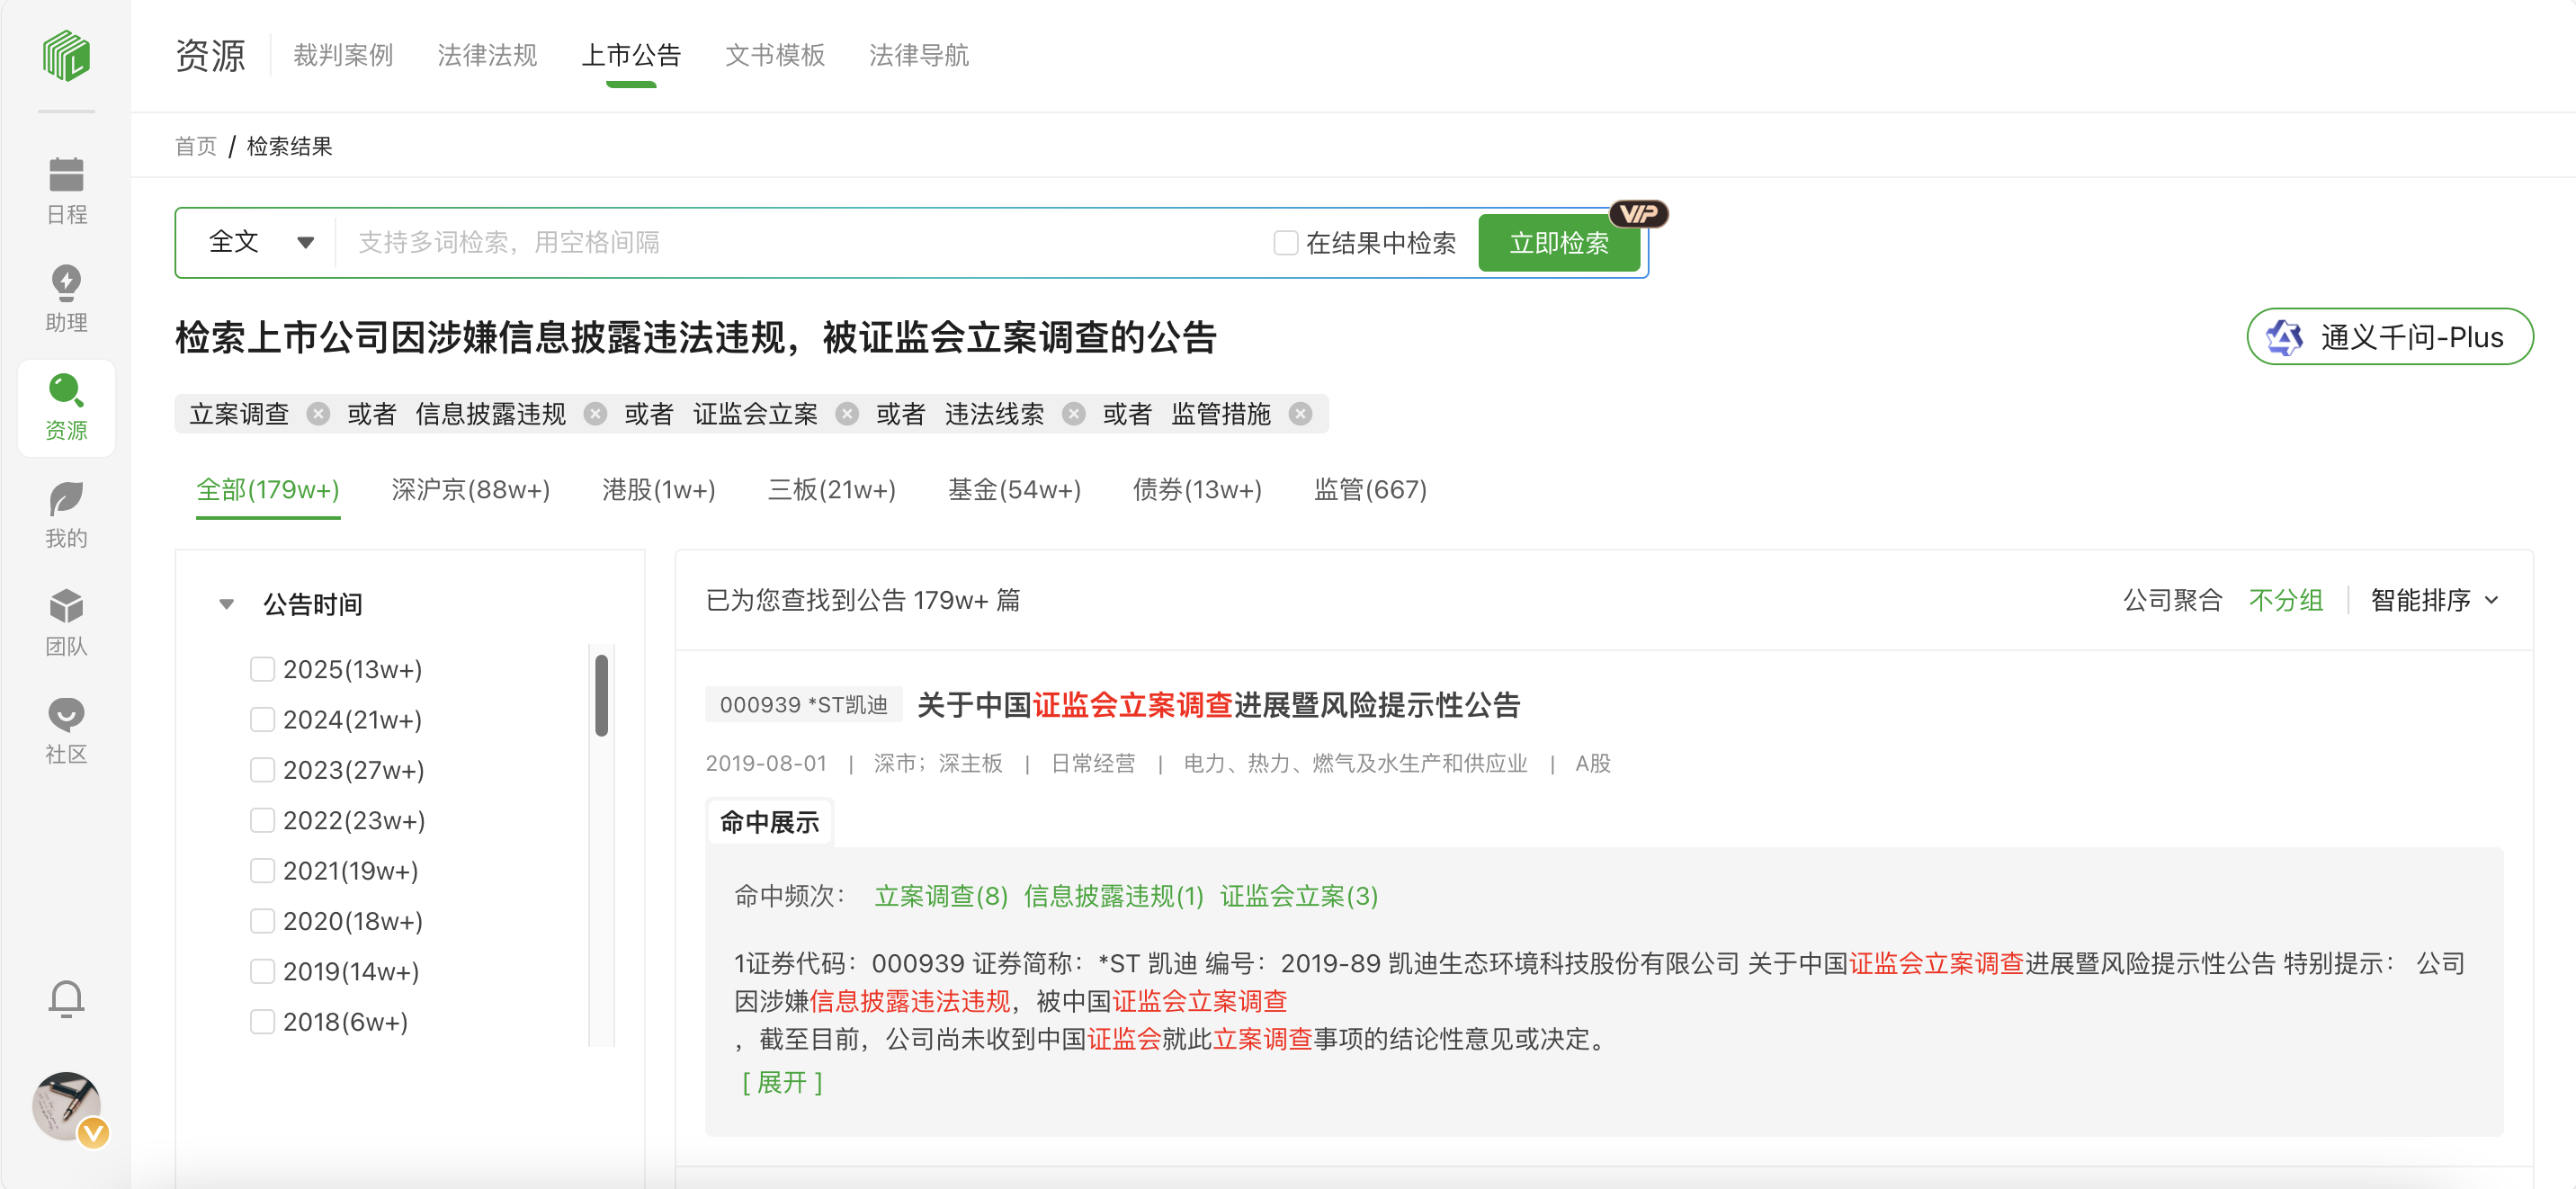Go to 首页 breadcrumb link

point(196,146)
